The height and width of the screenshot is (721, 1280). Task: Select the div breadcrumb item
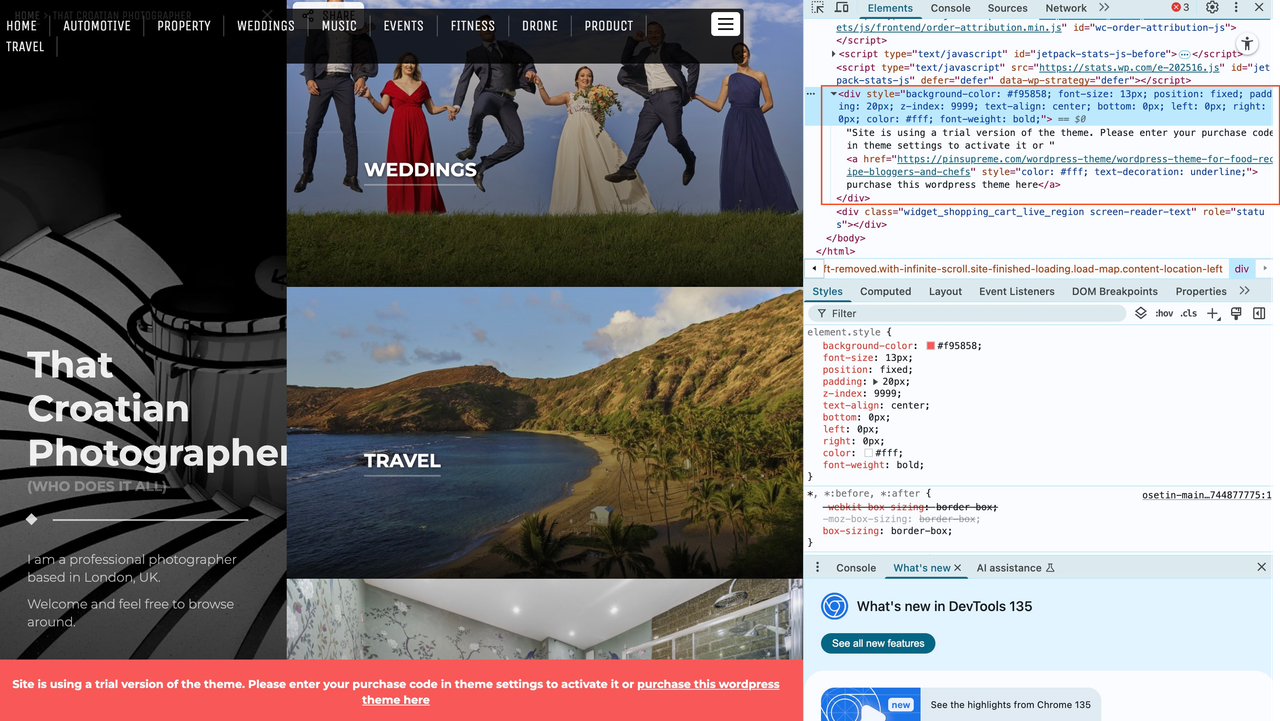tap(1241, 269)
